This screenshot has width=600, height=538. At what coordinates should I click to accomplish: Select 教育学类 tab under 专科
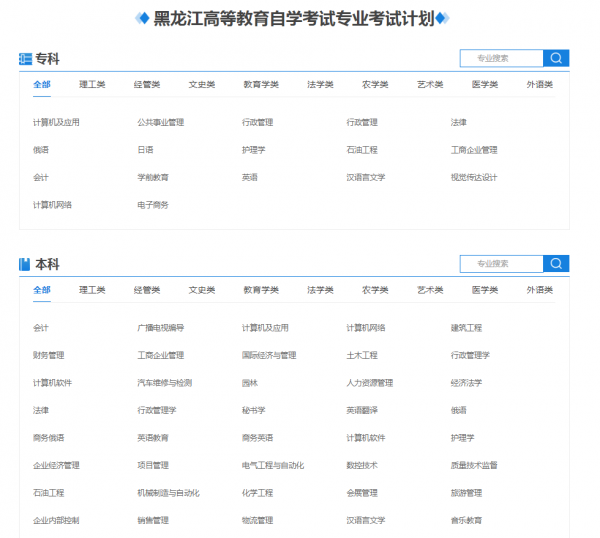(x=261, y=85)
